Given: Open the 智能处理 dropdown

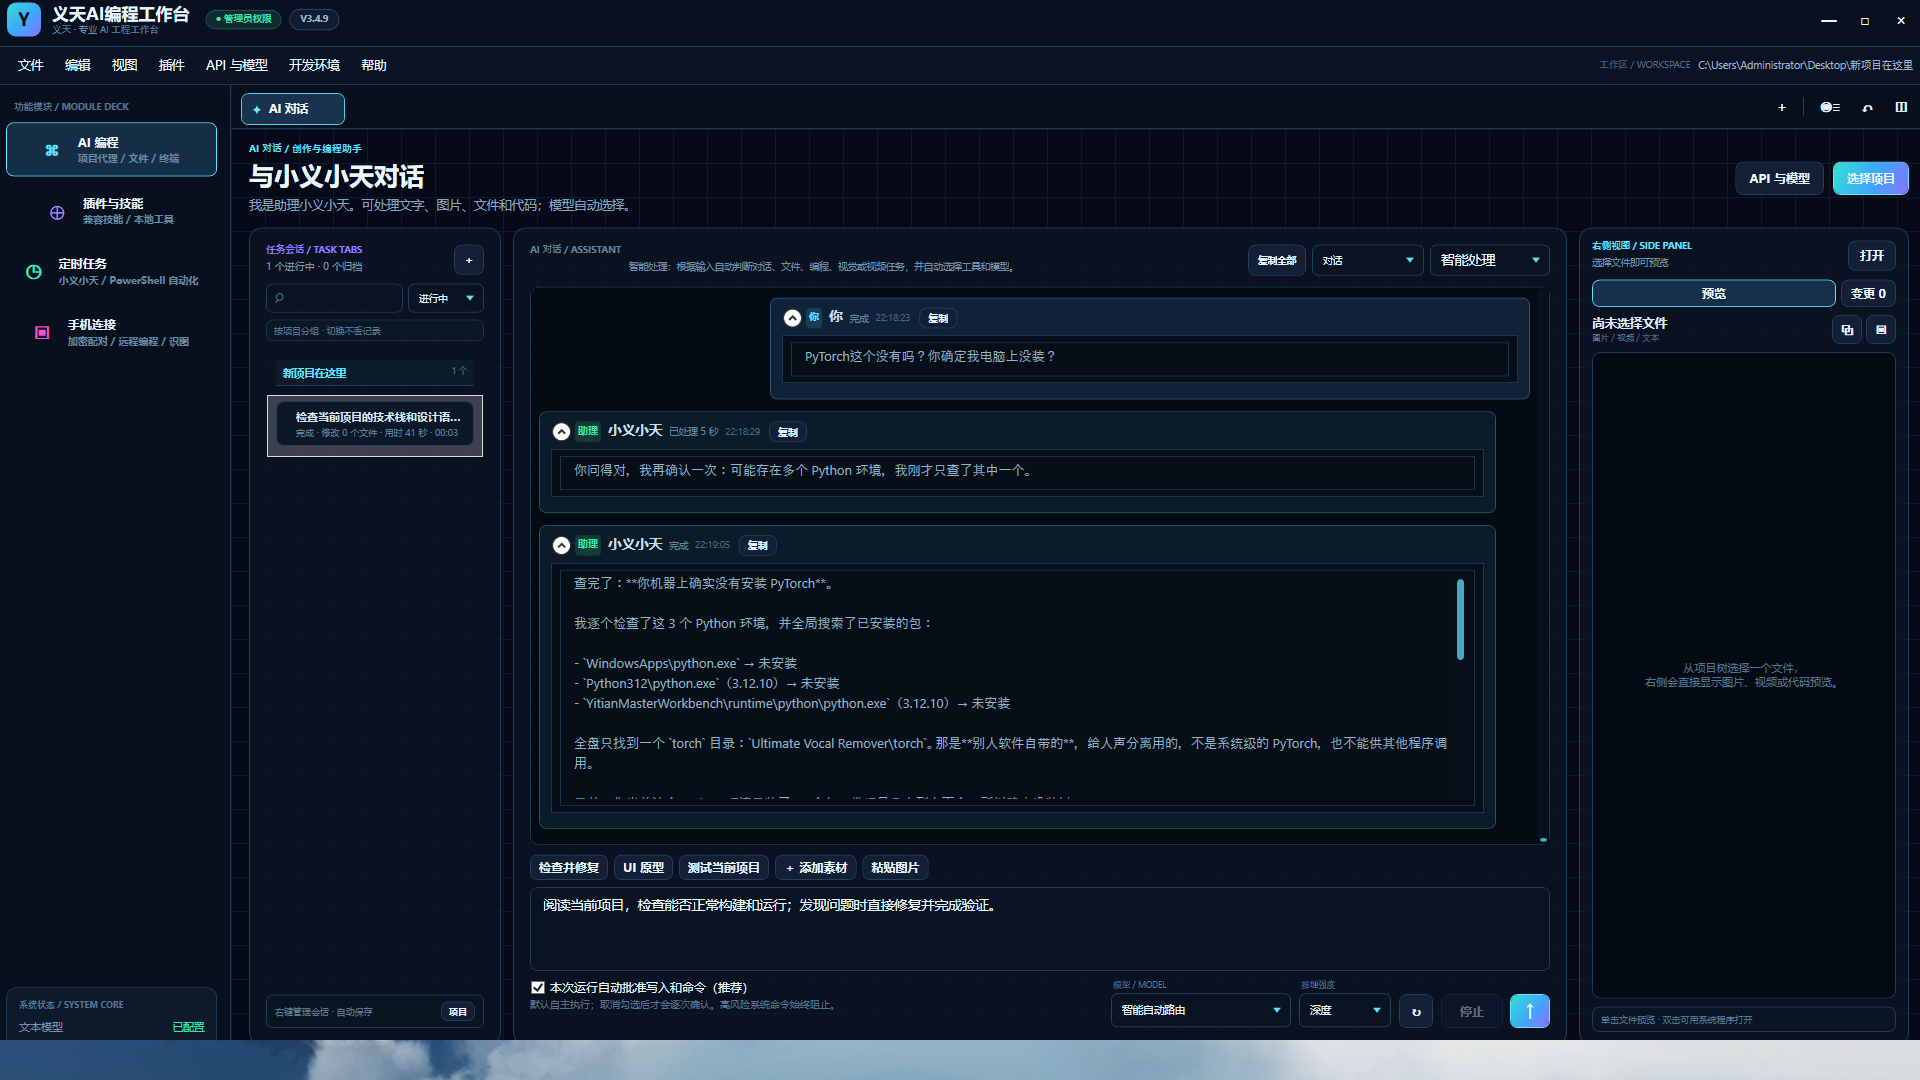Looking at the screenshot, I should click(1489, 260).
